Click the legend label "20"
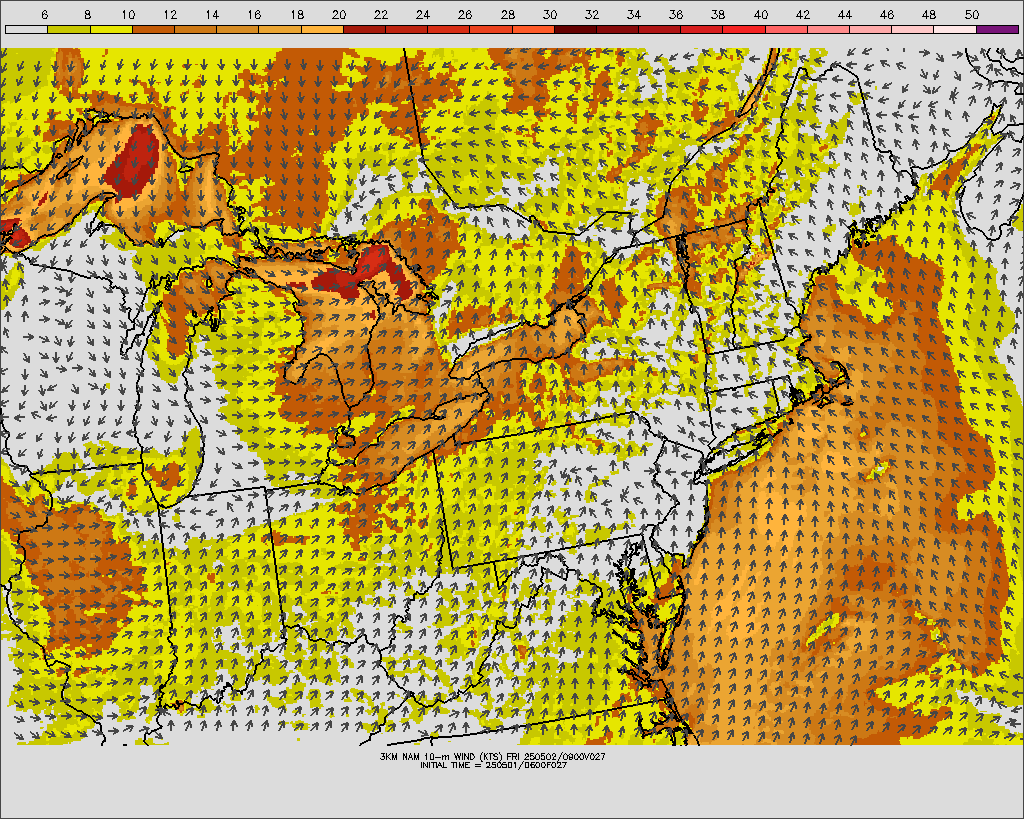This screenshot has width=1024, height=819. 338,14
